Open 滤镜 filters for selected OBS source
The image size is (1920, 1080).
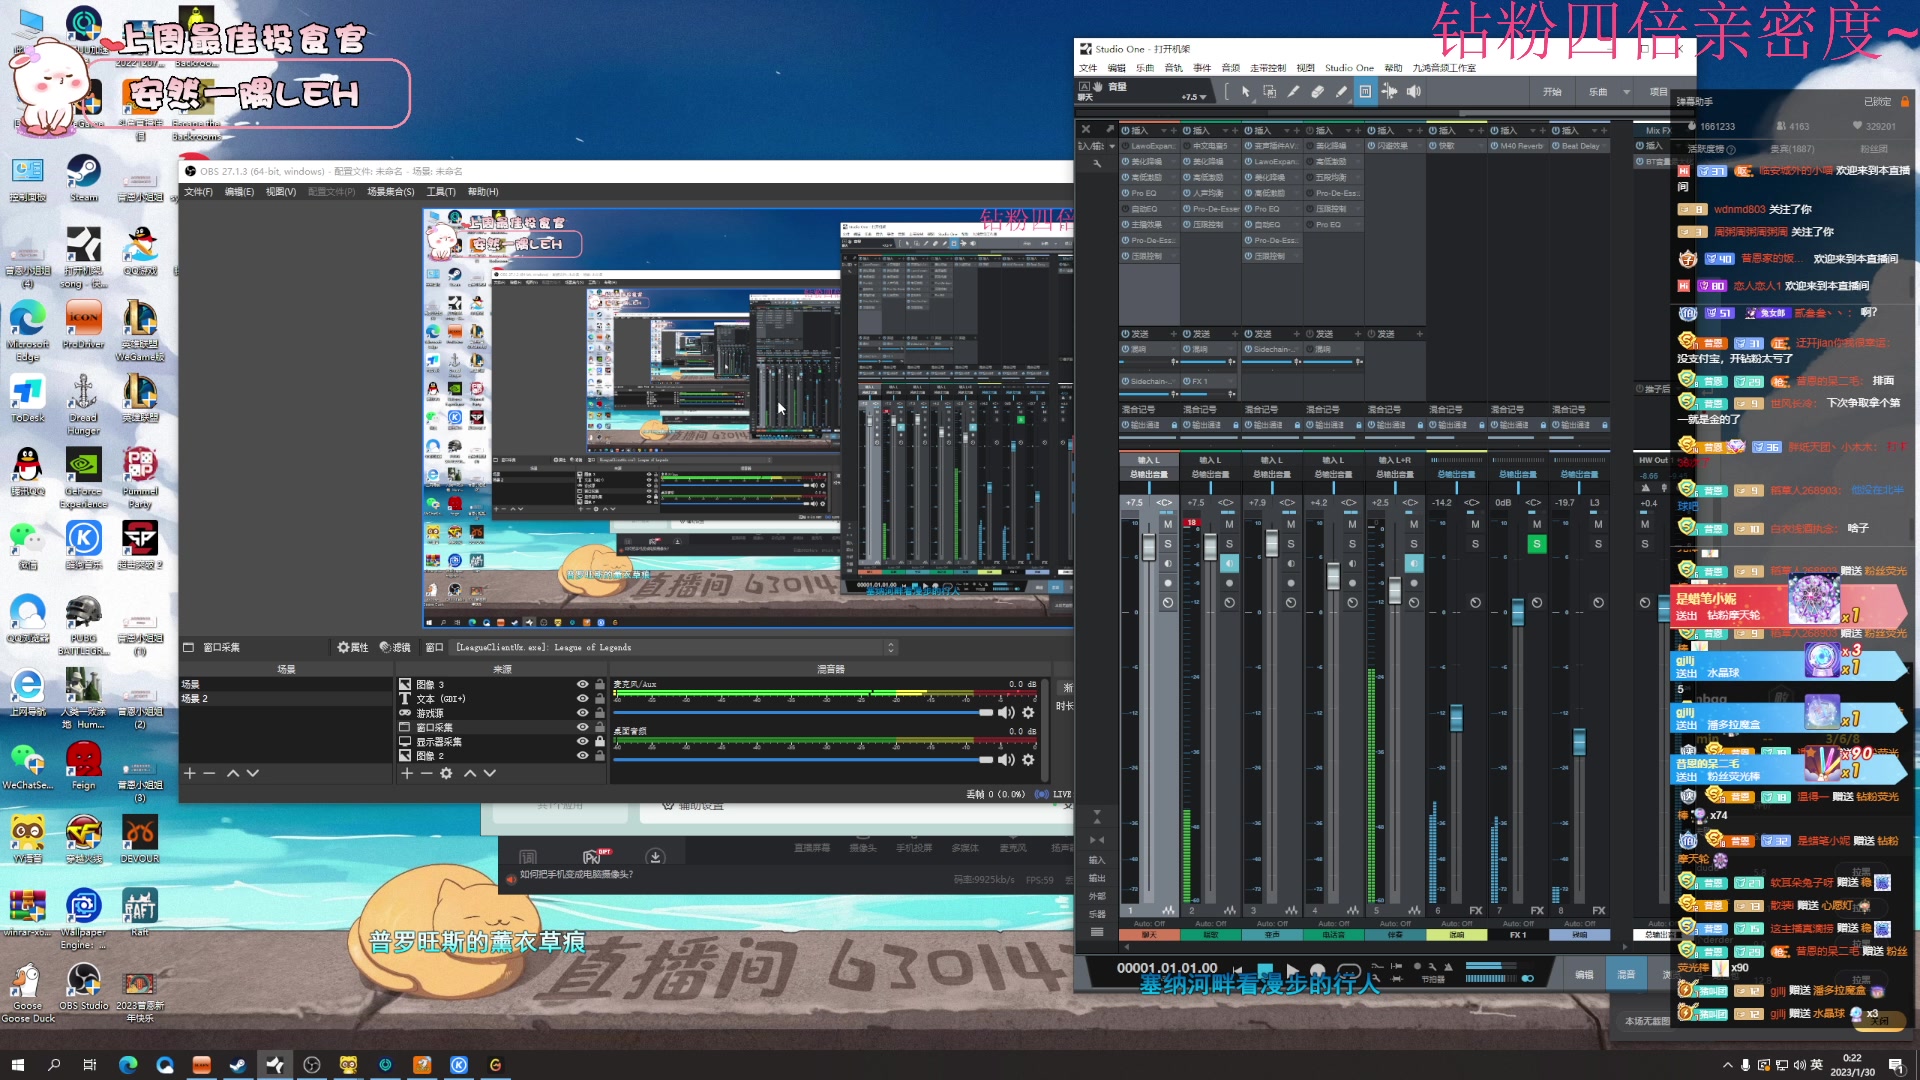[x=395, y=647]
